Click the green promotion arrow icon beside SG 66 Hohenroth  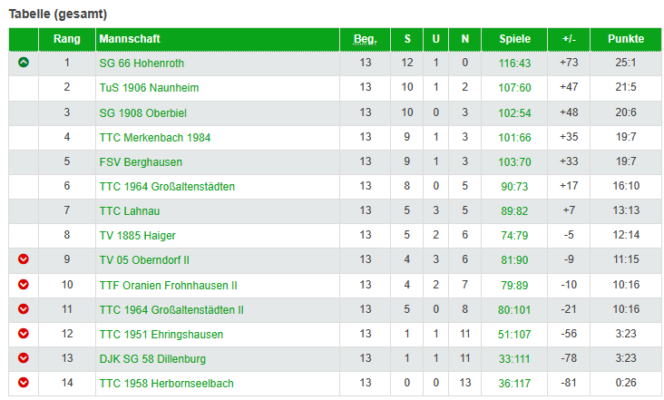(x=24, y=63)
